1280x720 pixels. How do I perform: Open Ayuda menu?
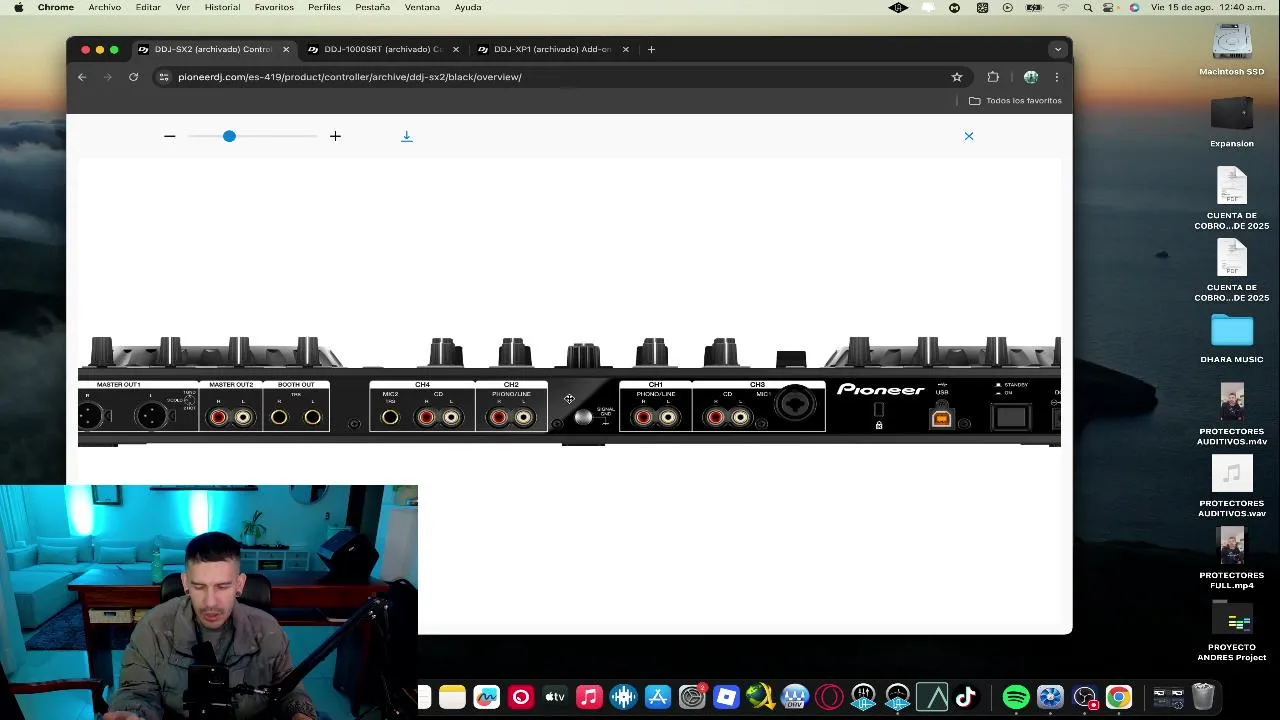point(468,7)
